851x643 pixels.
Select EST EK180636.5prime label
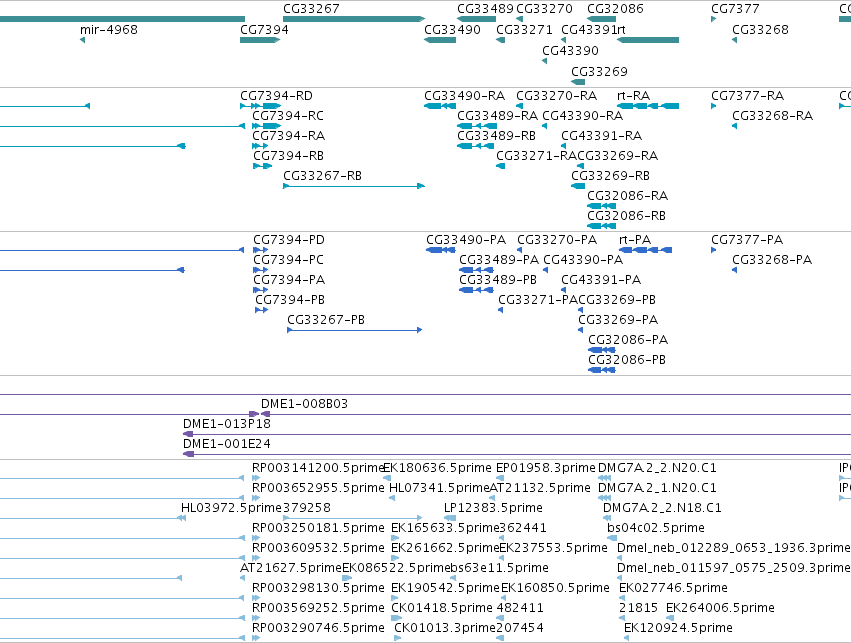(x=437, y=468)
